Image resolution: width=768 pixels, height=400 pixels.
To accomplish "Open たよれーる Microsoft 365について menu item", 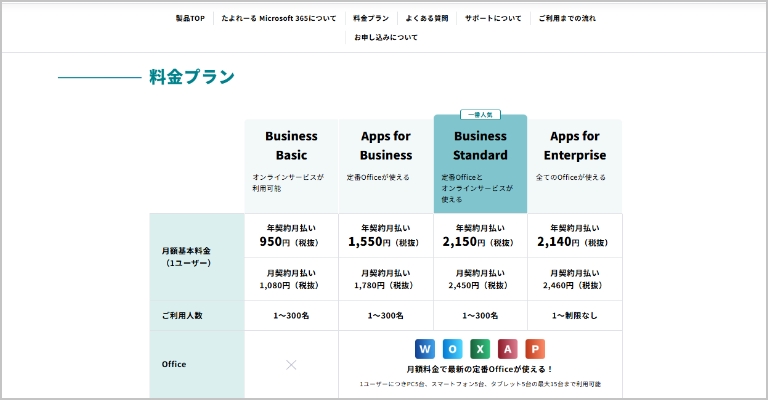I will coord(279,19).
